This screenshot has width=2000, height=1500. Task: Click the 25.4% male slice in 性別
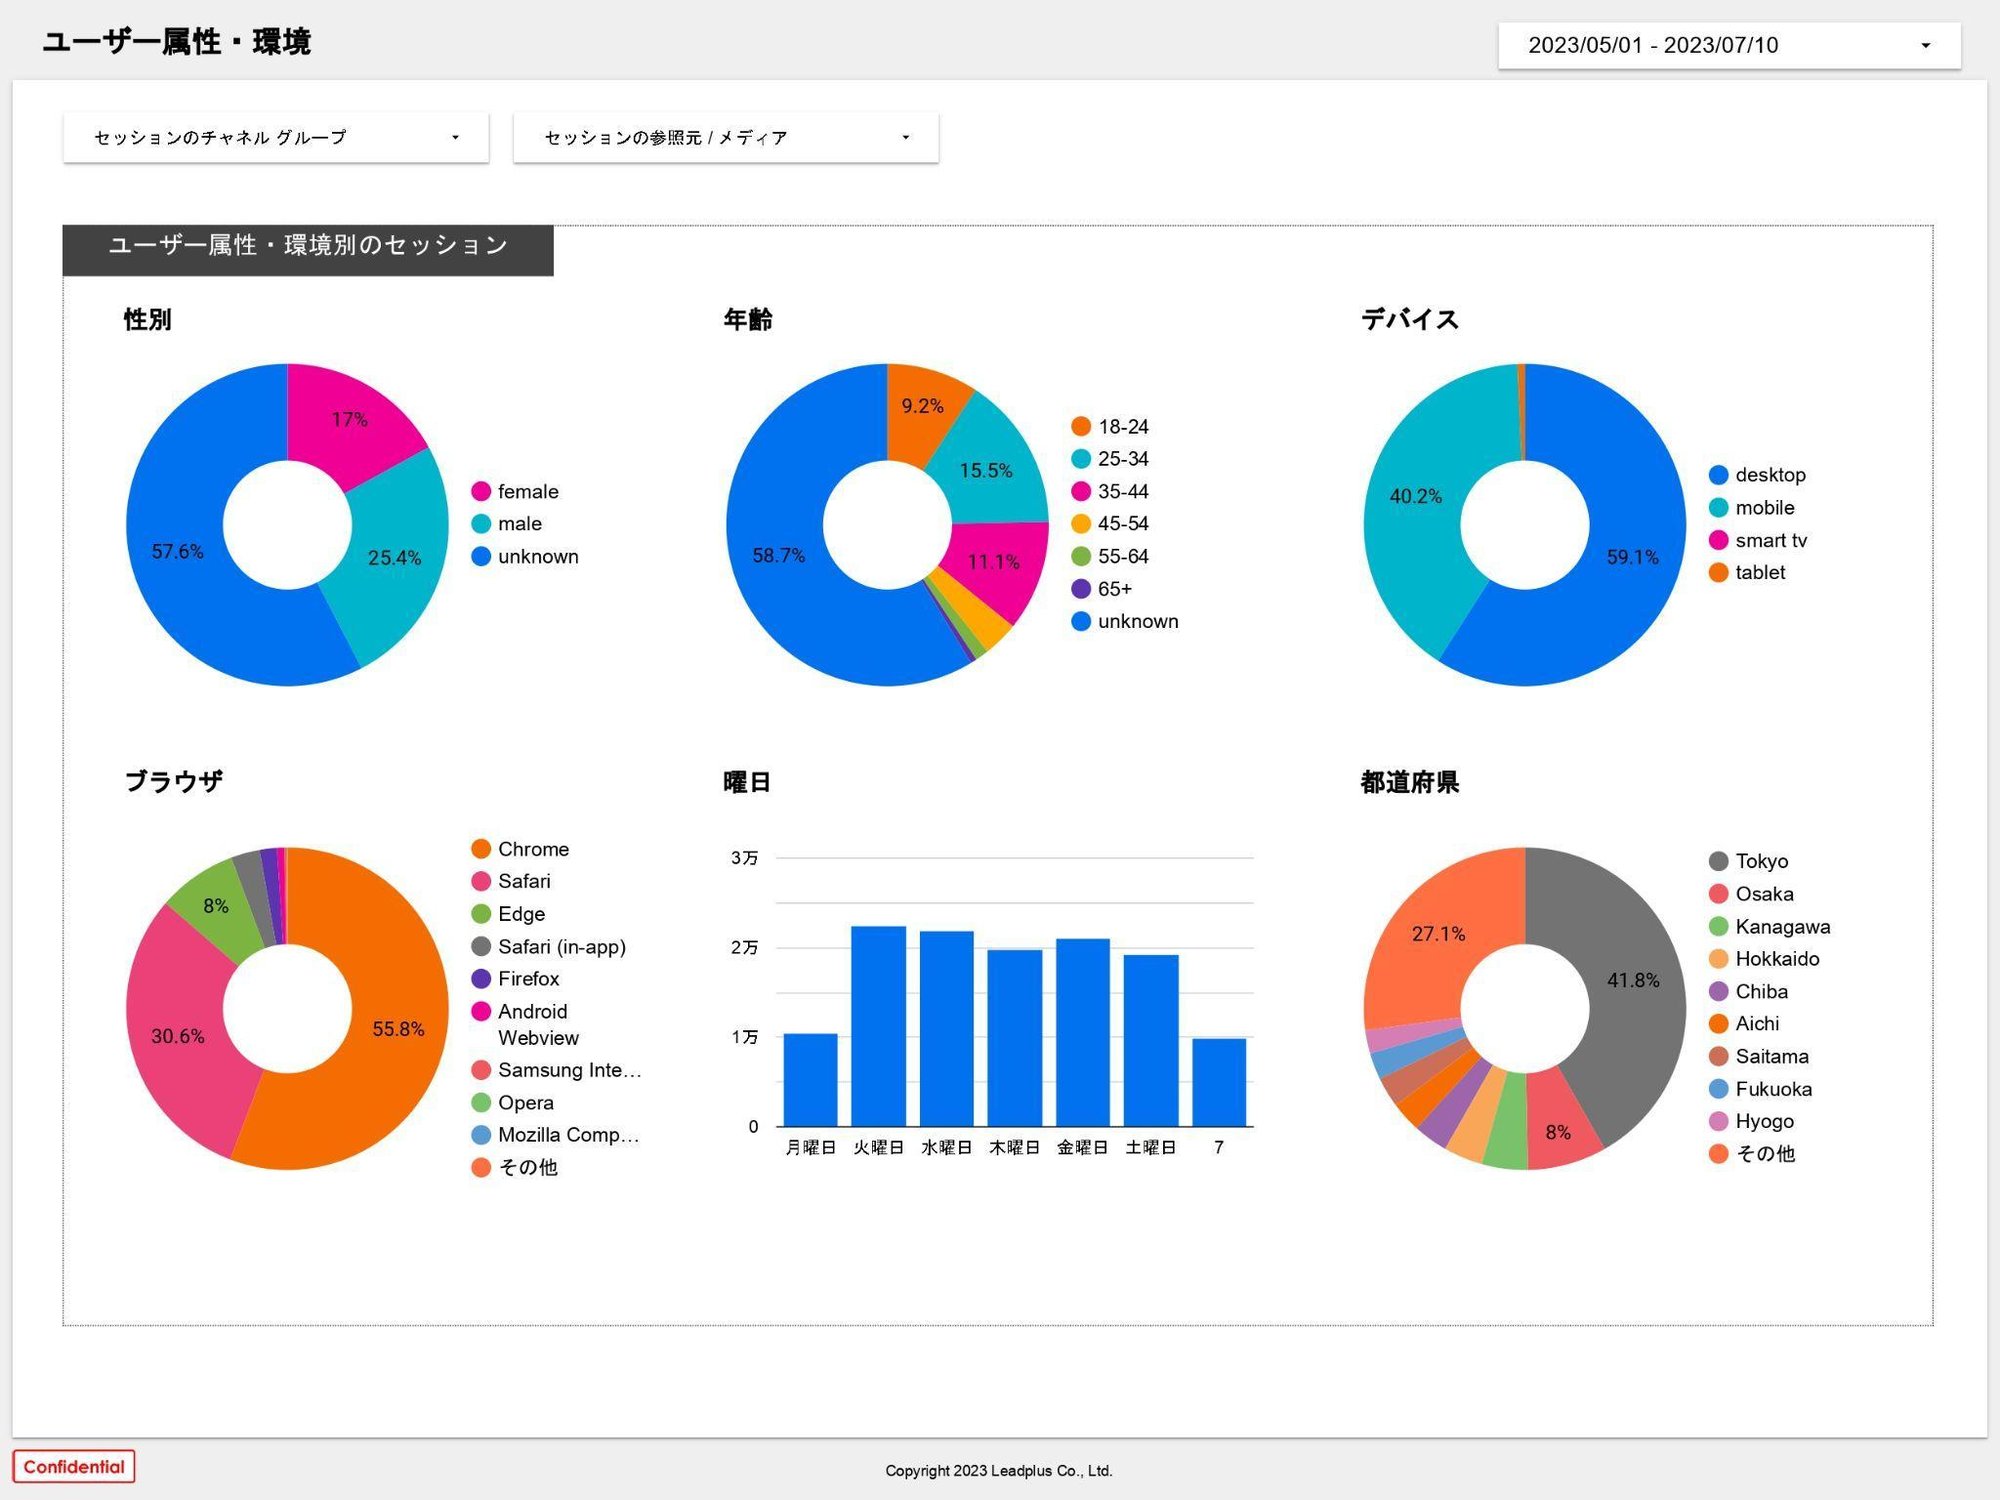[x=395, y=560]
